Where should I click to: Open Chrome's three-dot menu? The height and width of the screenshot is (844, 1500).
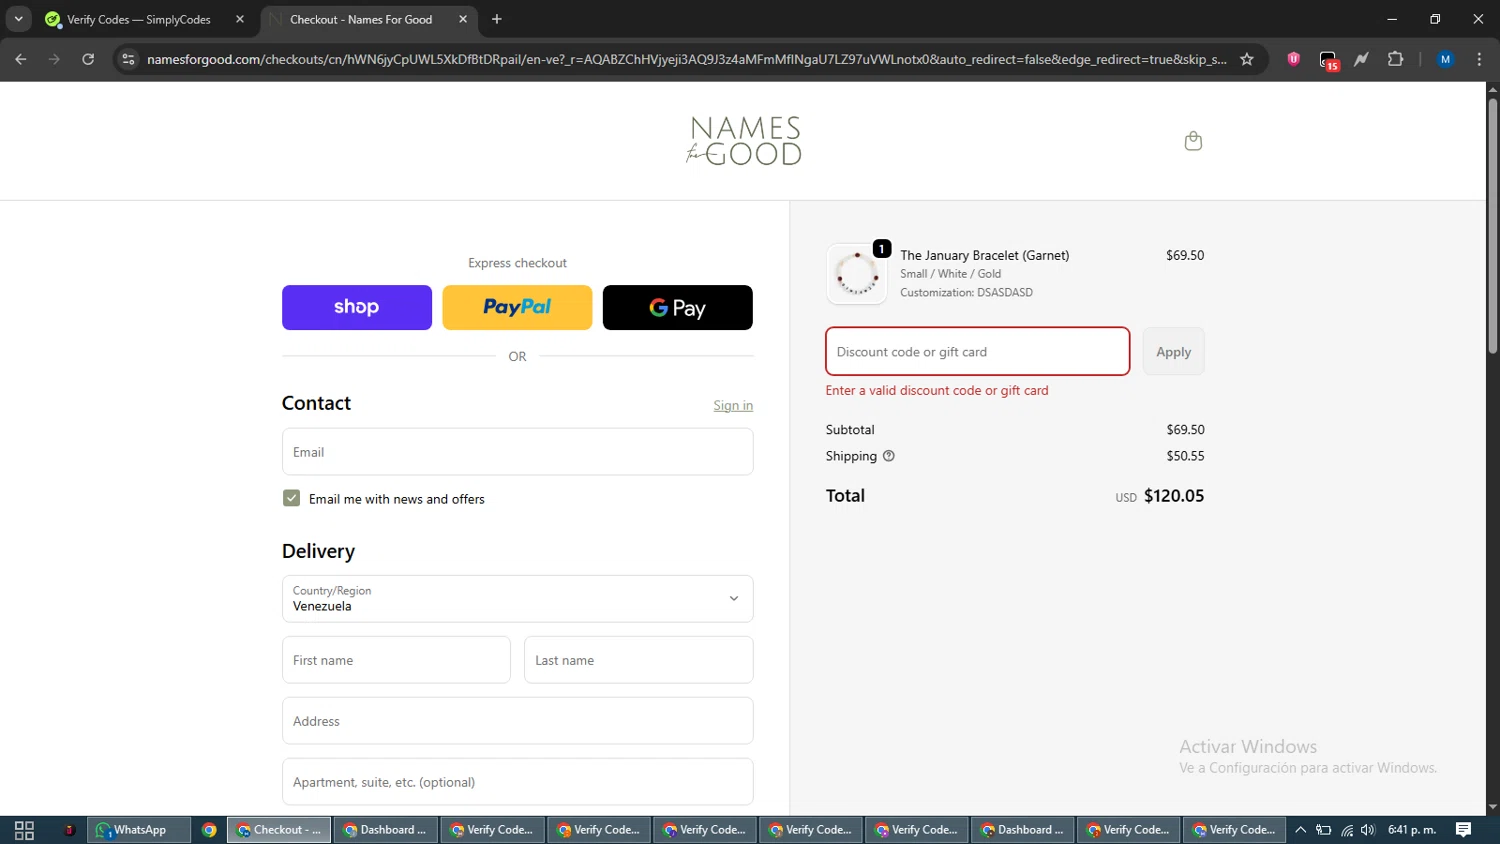1479,59
